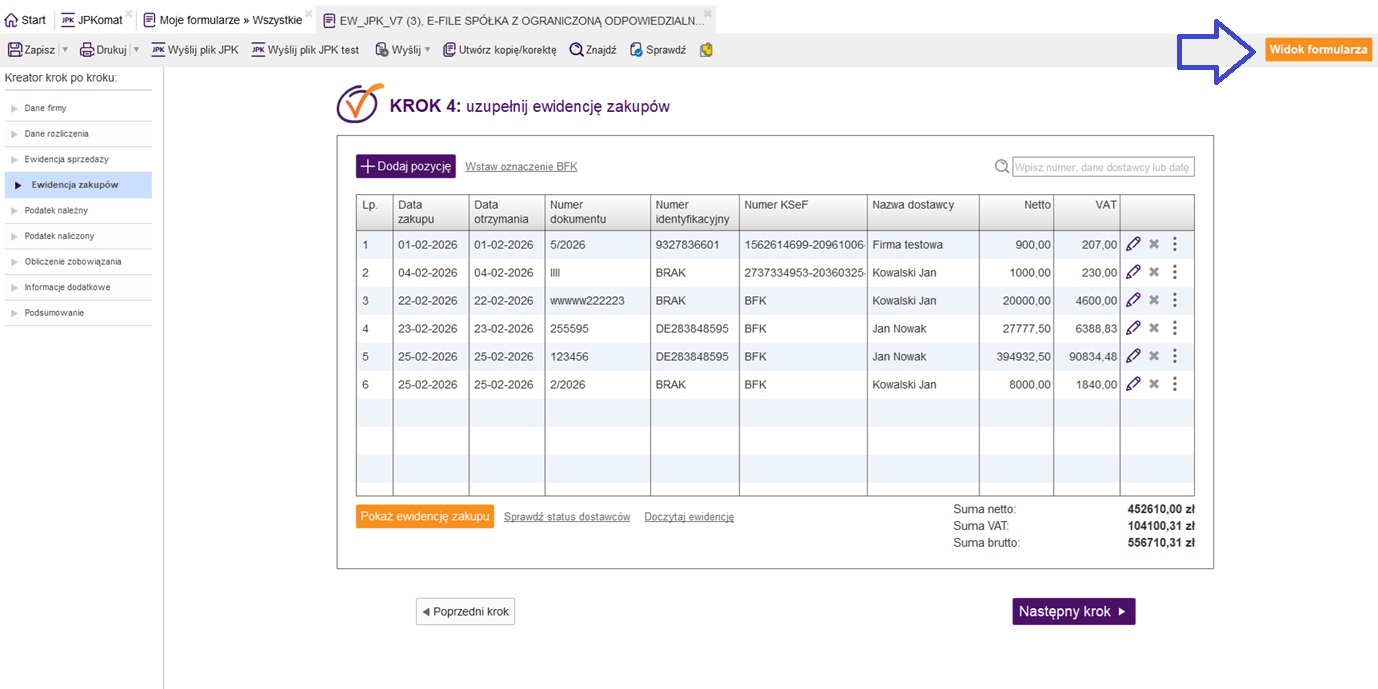Open the three-dot menu for row 6

pos(1174,384)
